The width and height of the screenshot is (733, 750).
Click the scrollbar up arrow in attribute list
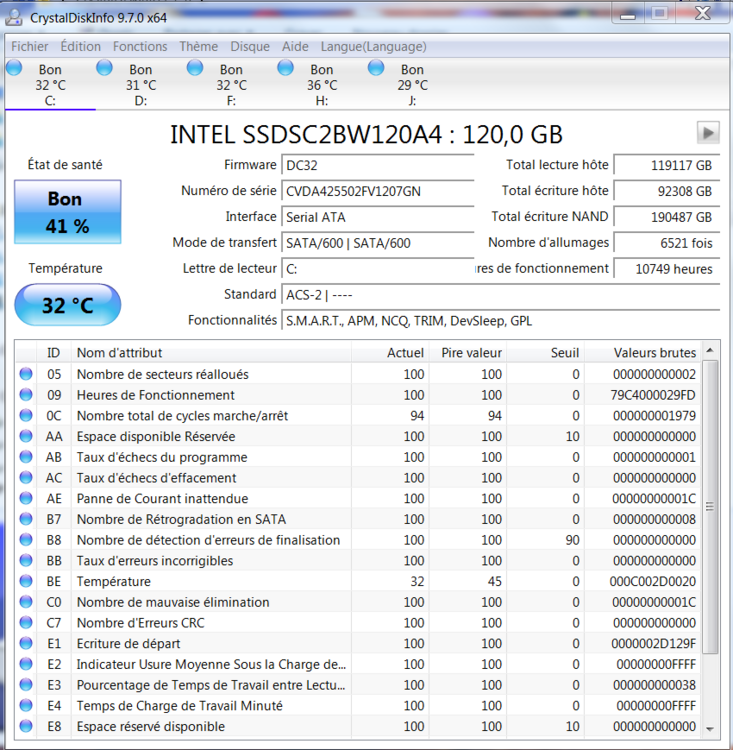[x=710, y=352]
